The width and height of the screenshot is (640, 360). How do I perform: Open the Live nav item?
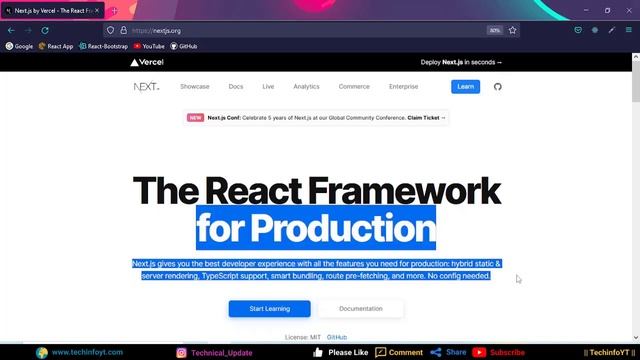(268, 87)
